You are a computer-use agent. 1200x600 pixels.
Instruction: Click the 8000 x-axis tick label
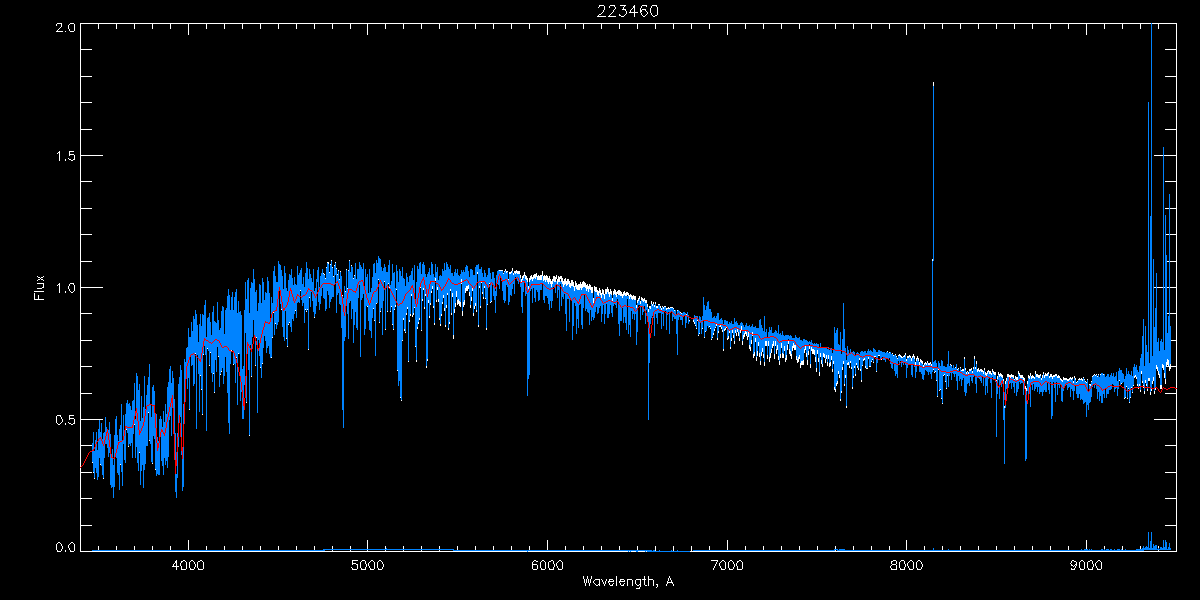907,565
